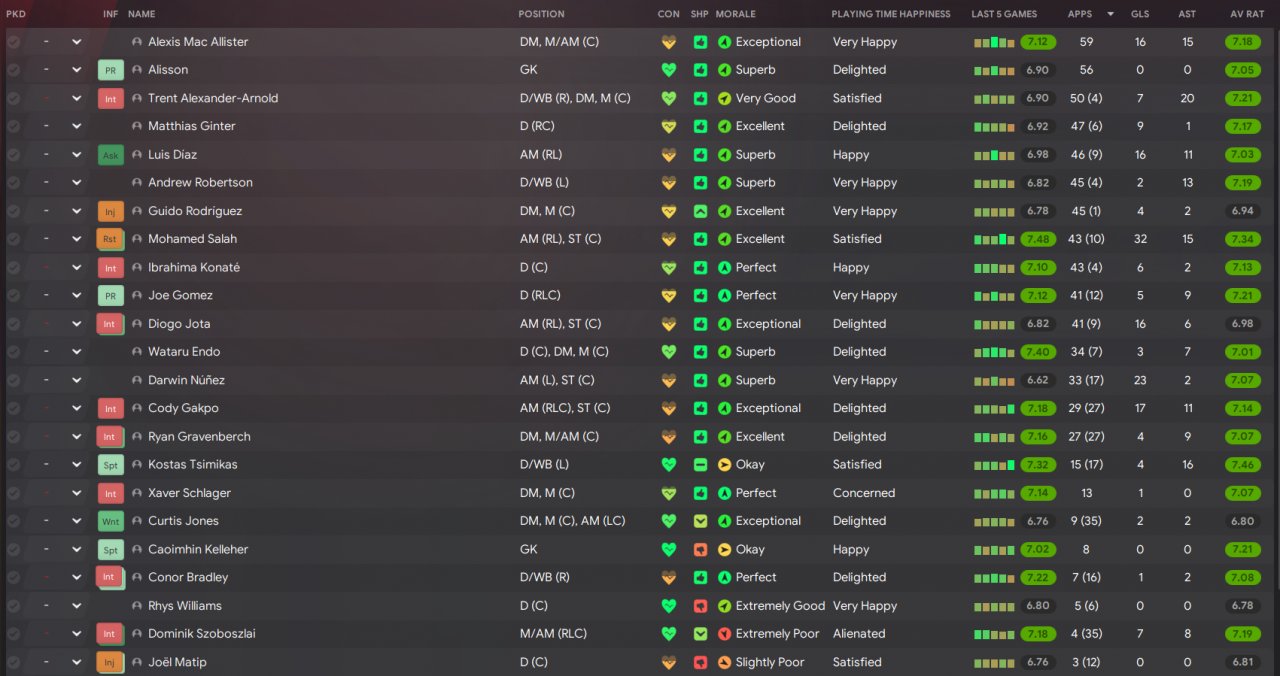
Task: Tick the pick checkbox for Alexis Mac Allister
Action: 13,42
